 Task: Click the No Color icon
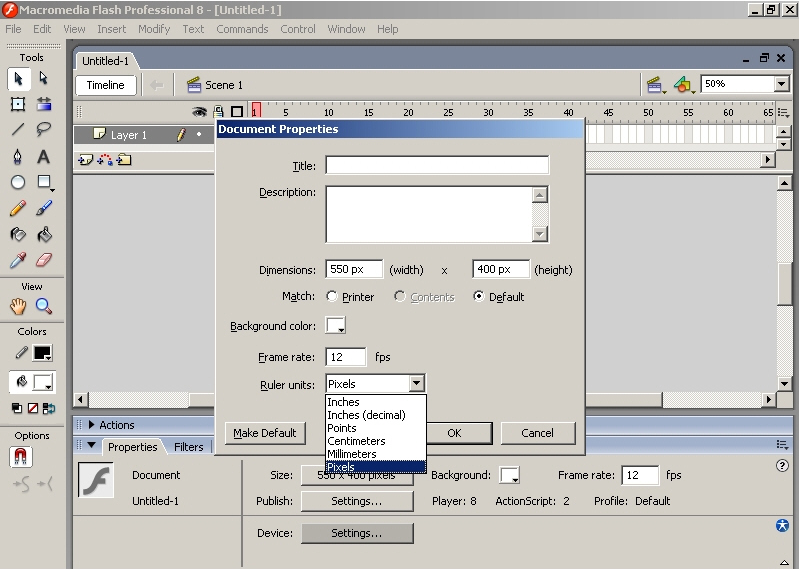point(33,408)
